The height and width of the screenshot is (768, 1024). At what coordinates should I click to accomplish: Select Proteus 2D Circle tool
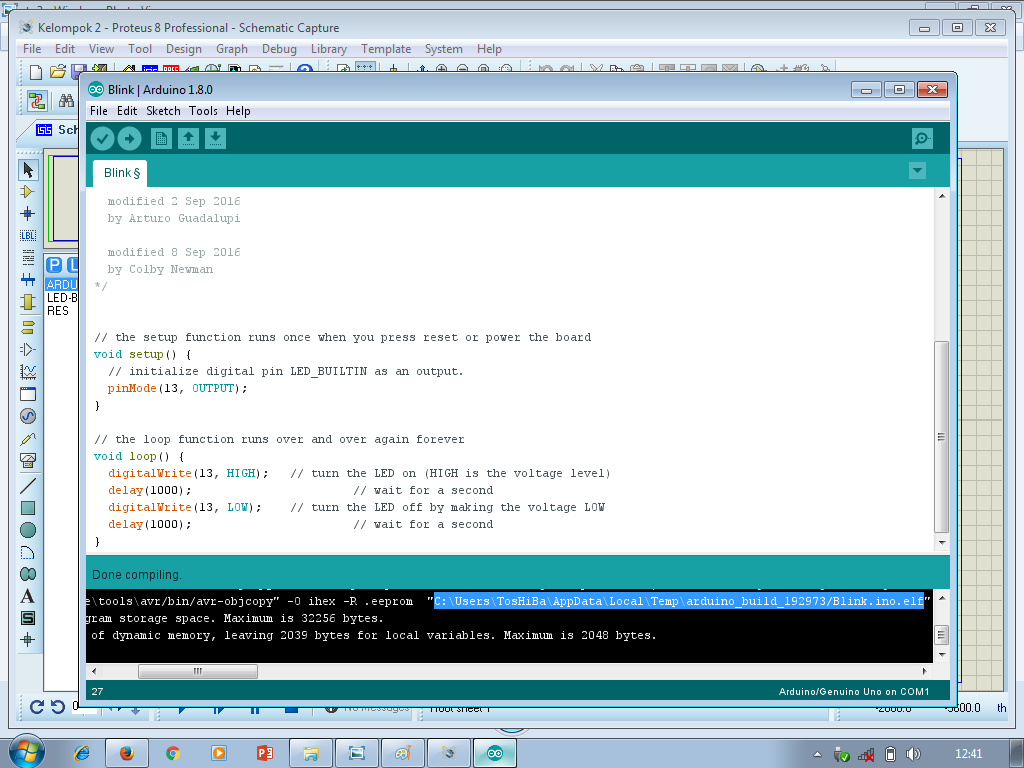(x=27, y=530)
